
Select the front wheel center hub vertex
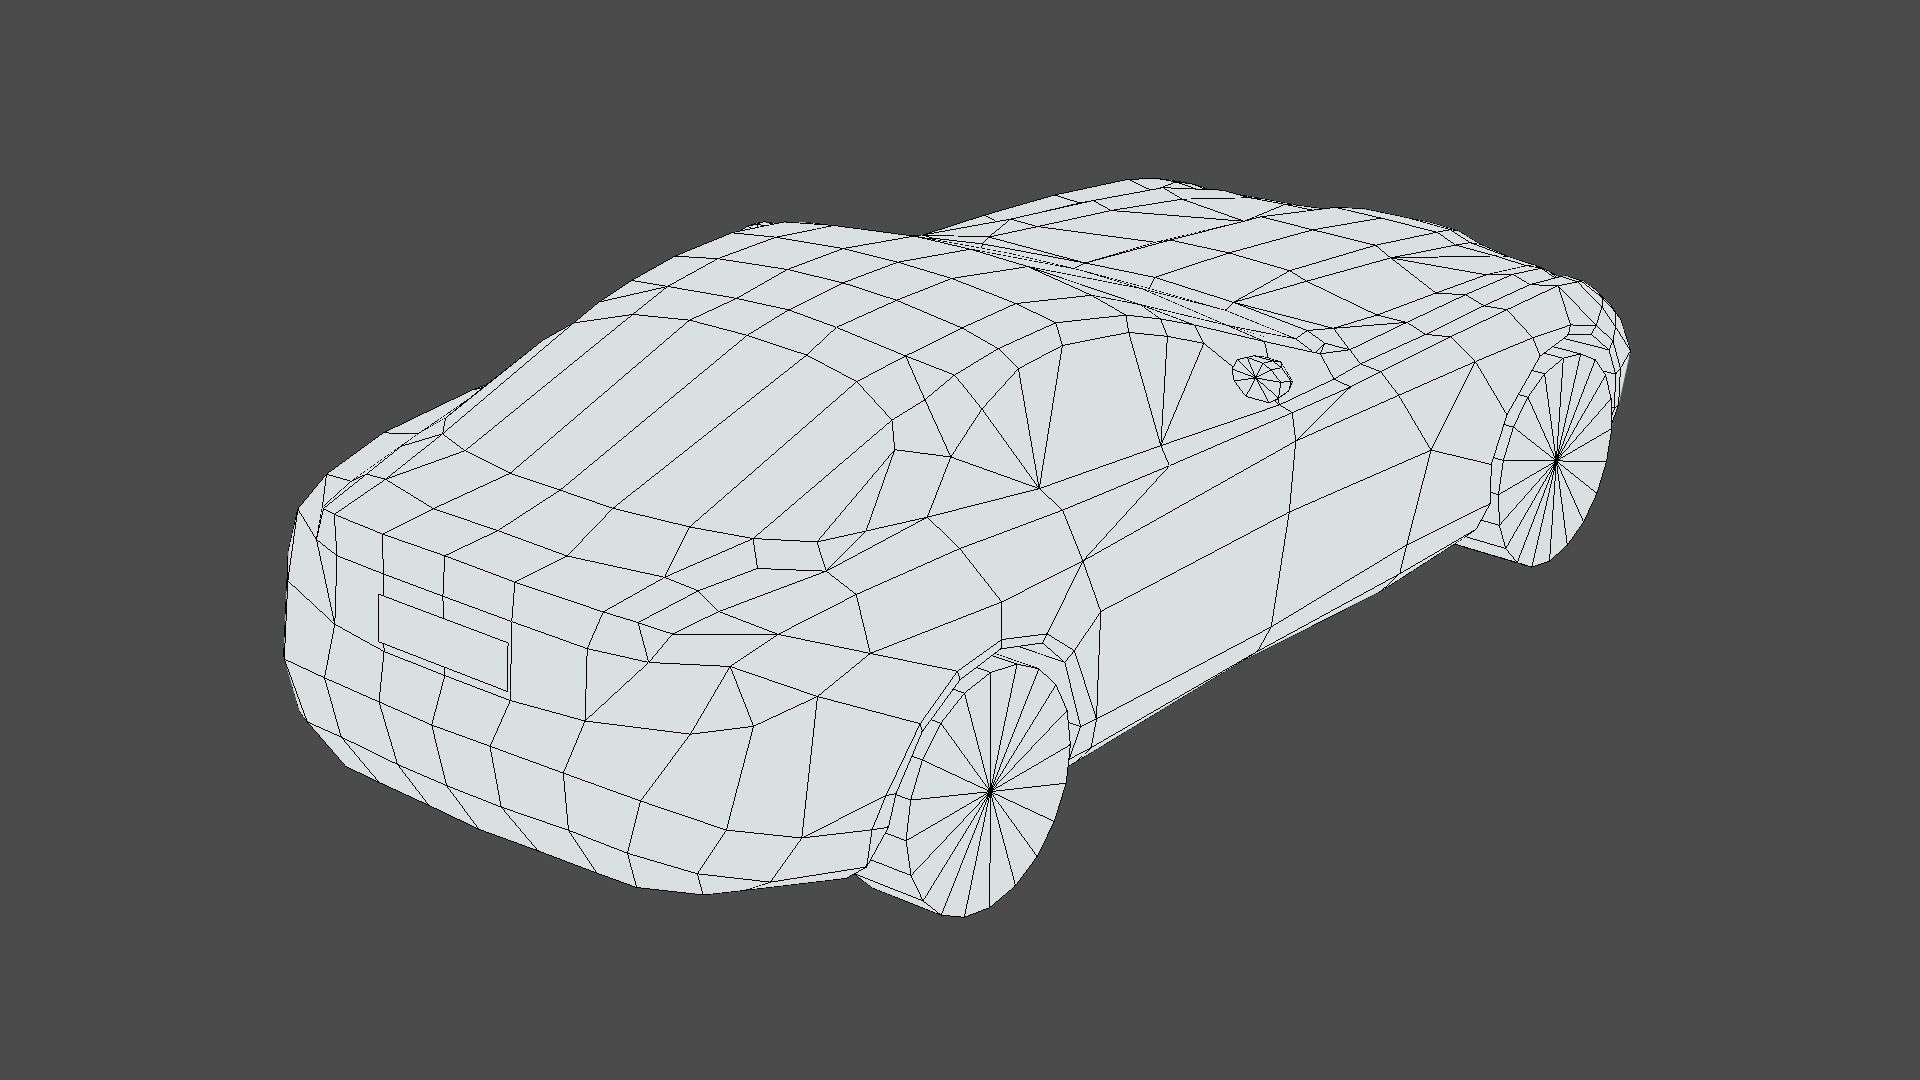[1557, 459]
